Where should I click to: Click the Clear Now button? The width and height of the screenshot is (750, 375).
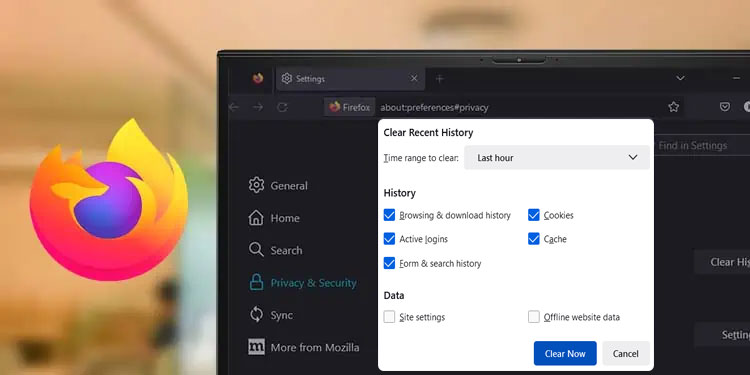click(565, 353)
